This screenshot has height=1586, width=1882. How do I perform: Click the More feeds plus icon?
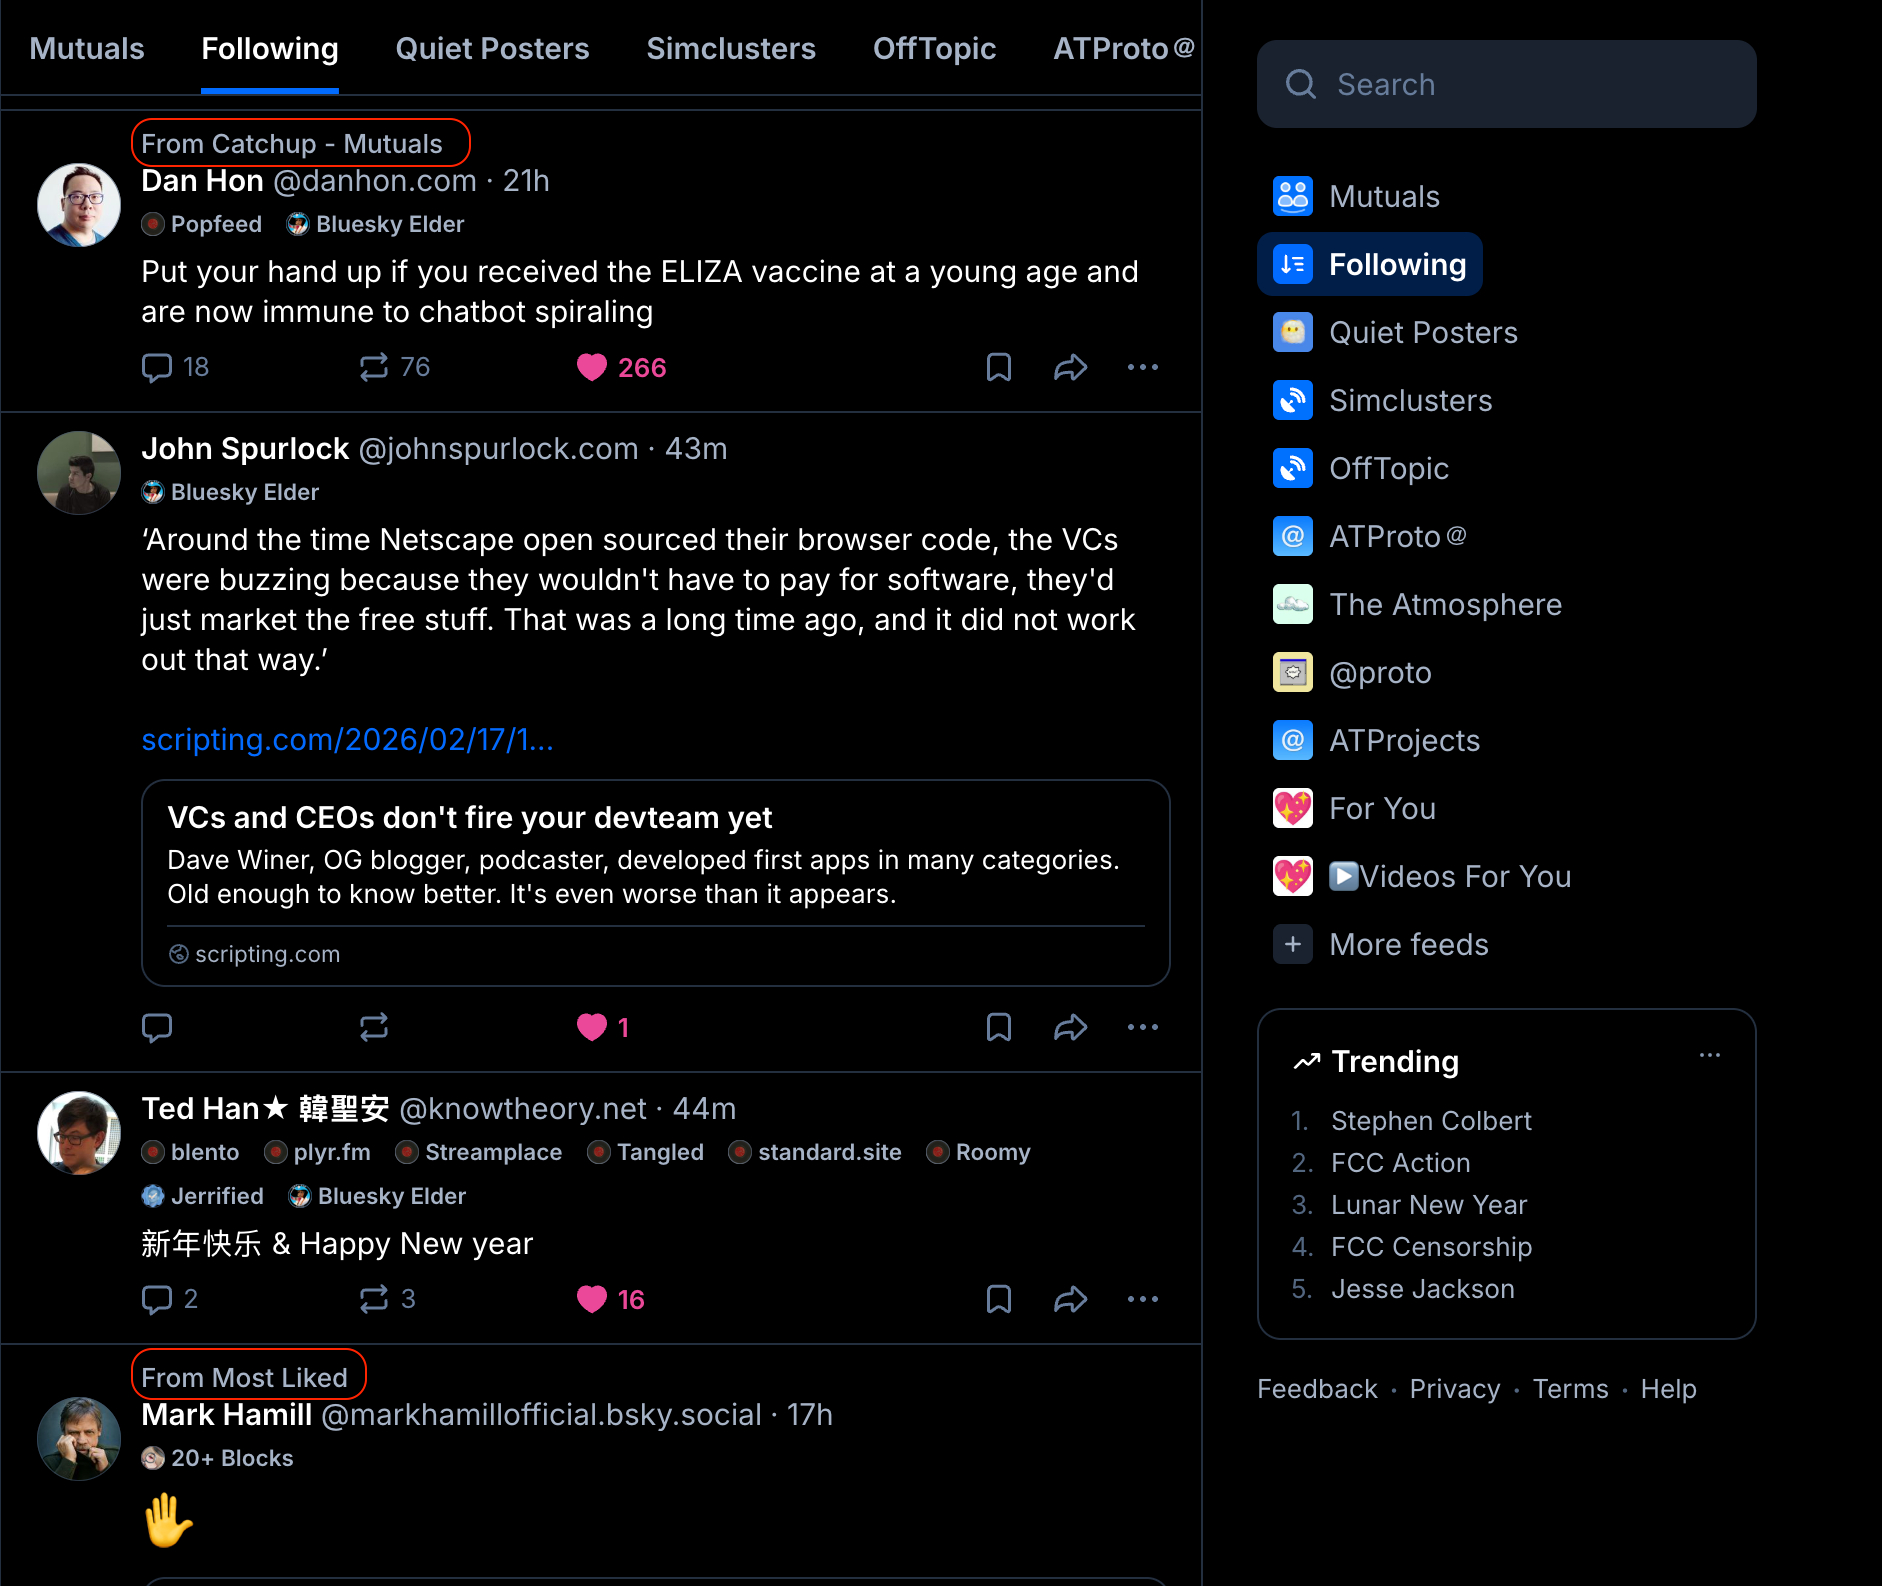[1292, 944]
